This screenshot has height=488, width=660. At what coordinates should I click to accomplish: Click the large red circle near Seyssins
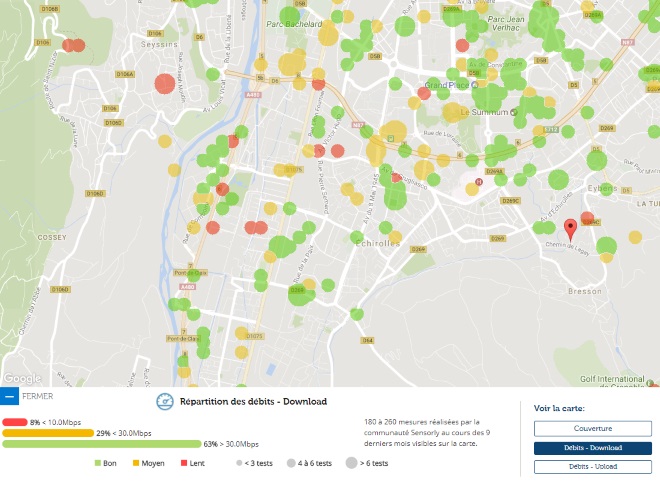tap(164, 84)
